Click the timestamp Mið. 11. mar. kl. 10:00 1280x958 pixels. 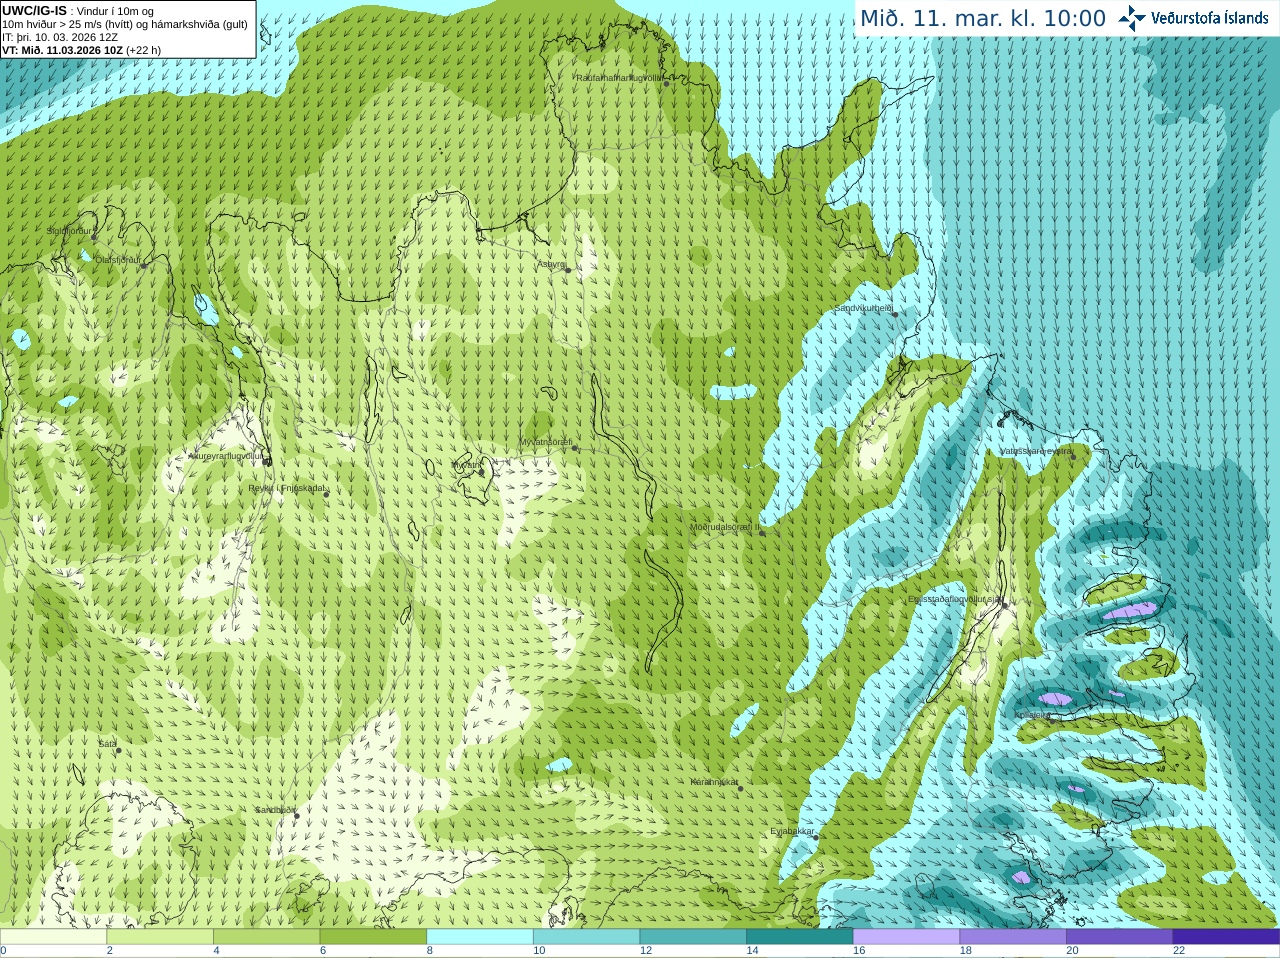[983, 18]
